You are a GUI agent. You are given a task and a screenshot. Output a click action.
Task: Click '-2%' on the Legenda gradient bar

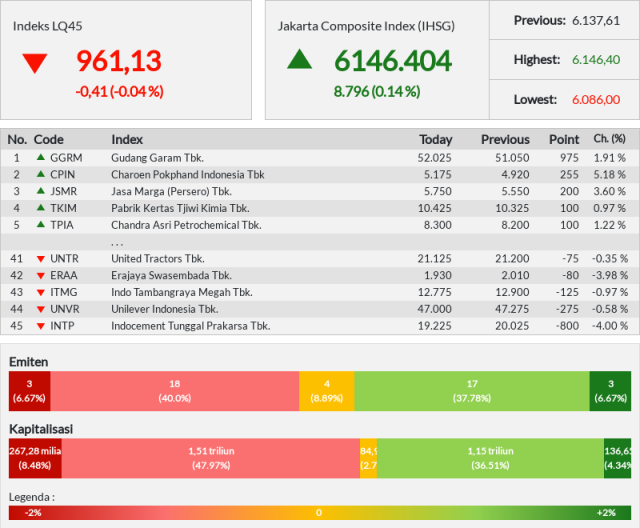pyautogui.click(x=33, y=512)
